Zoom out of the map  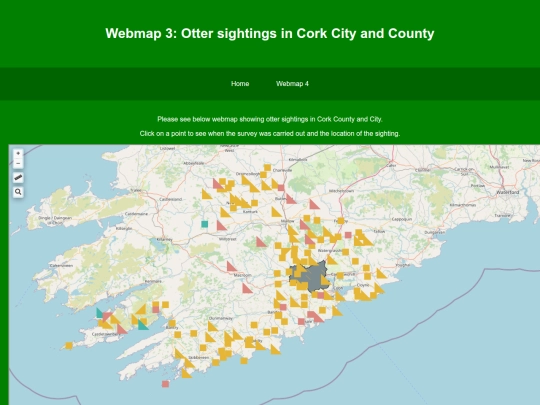point(18,164)
